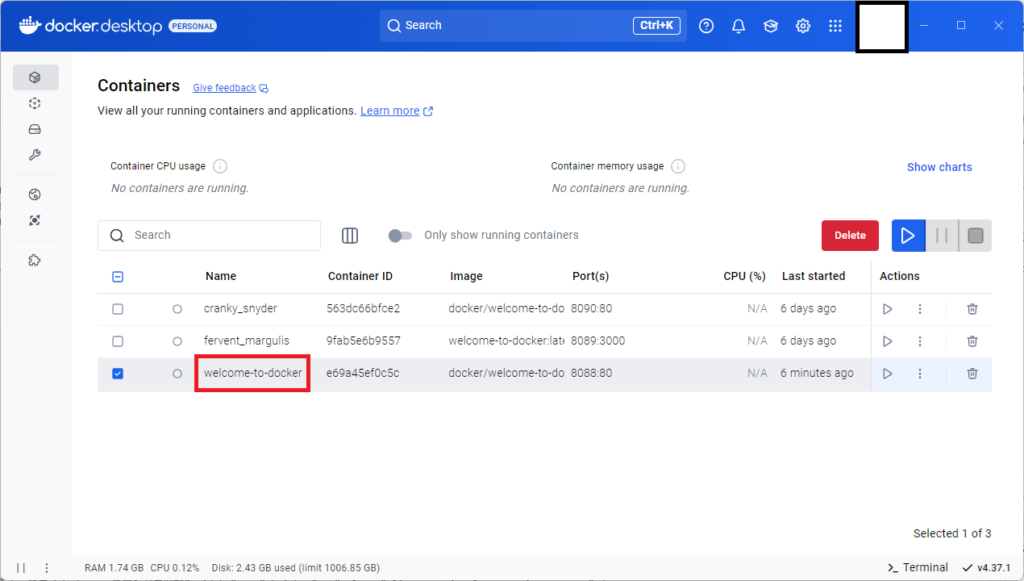Viewport: 1024px width, 581px height.
Task: Sort by Last started column header
Action: point(814,277)
